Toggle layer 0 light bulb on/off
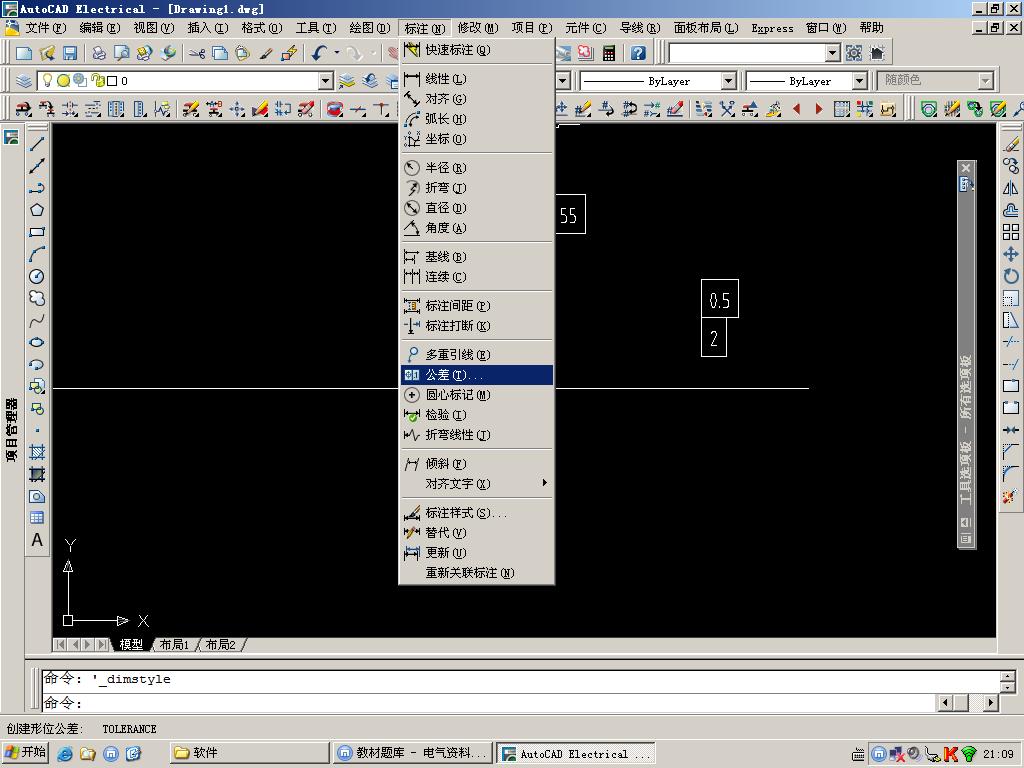Viewport: 1024px width, 768px height. point(47,80)
